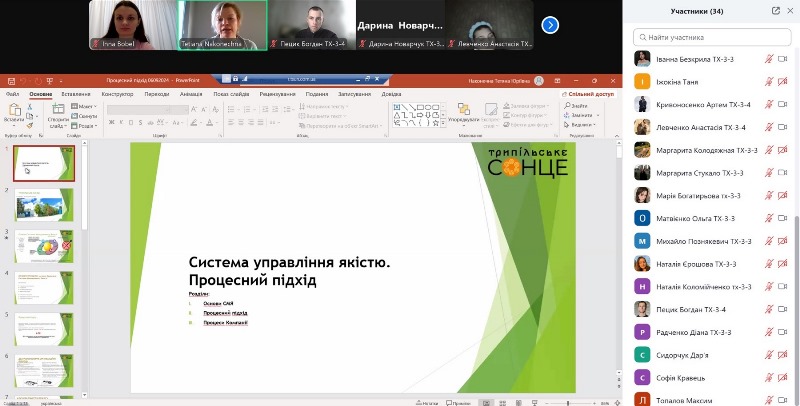
Task: Follow the Процесний підхід link on slide
Action: click(x=225, y=312)
